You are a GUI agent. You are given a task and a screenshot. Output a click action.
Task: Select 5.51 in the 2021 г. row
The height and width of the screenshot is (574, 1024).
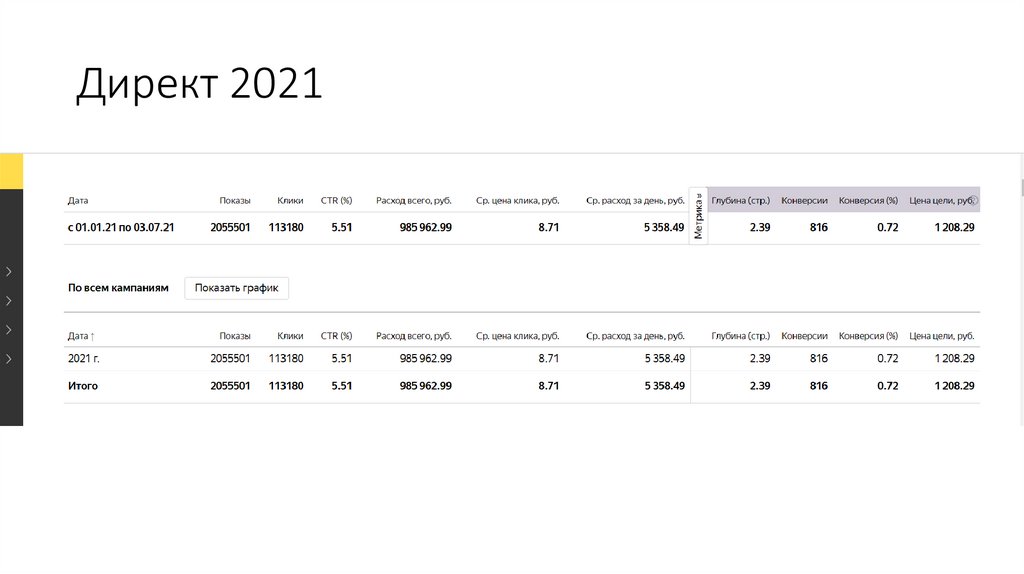342,359
